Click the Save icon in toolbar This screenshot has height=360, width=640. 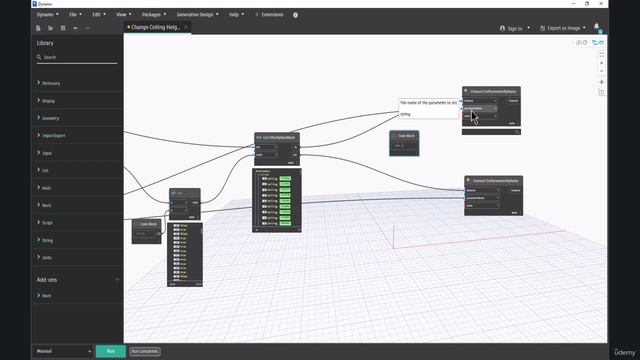pyautogui.click(x=63, y=28)
